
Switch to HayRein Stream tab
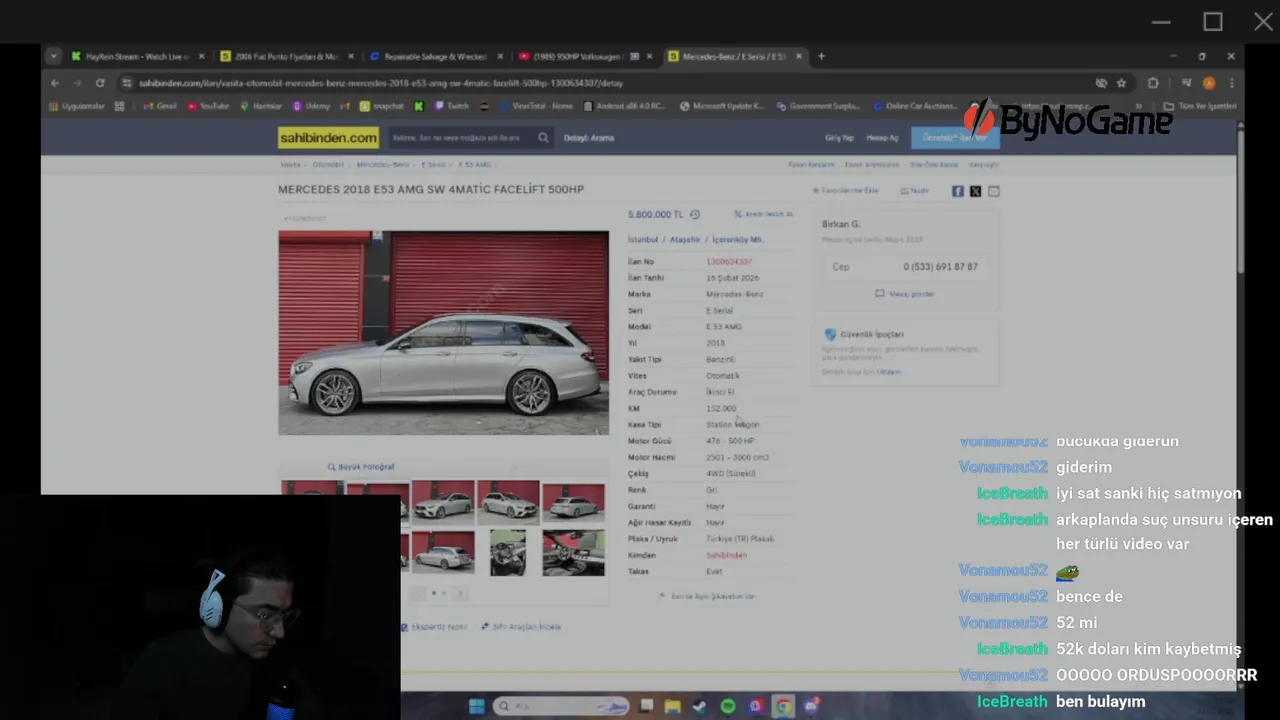pos(137,56)
